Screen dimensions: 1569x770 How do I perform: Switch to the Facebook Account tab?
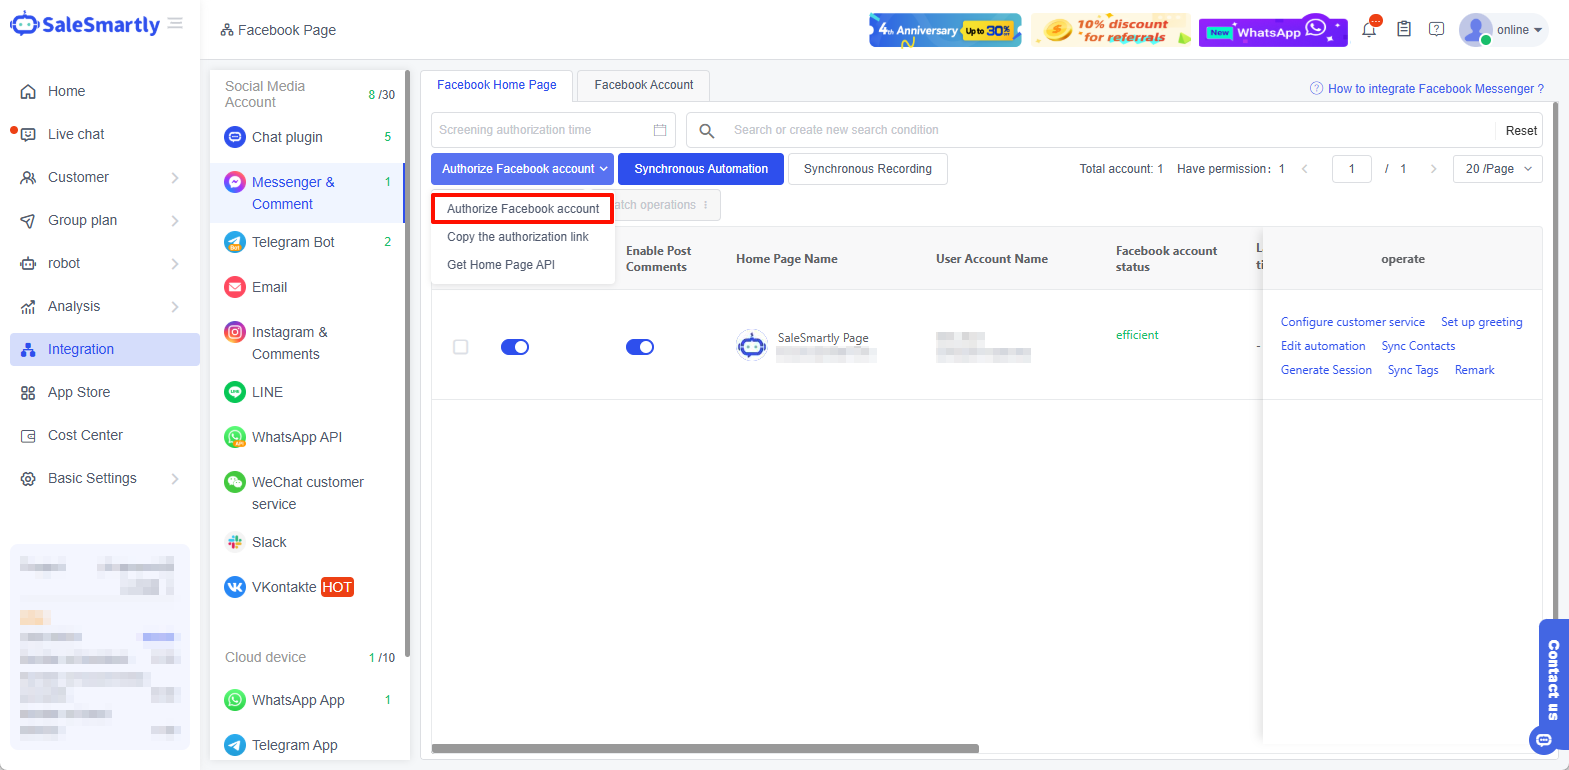point(643,85)
